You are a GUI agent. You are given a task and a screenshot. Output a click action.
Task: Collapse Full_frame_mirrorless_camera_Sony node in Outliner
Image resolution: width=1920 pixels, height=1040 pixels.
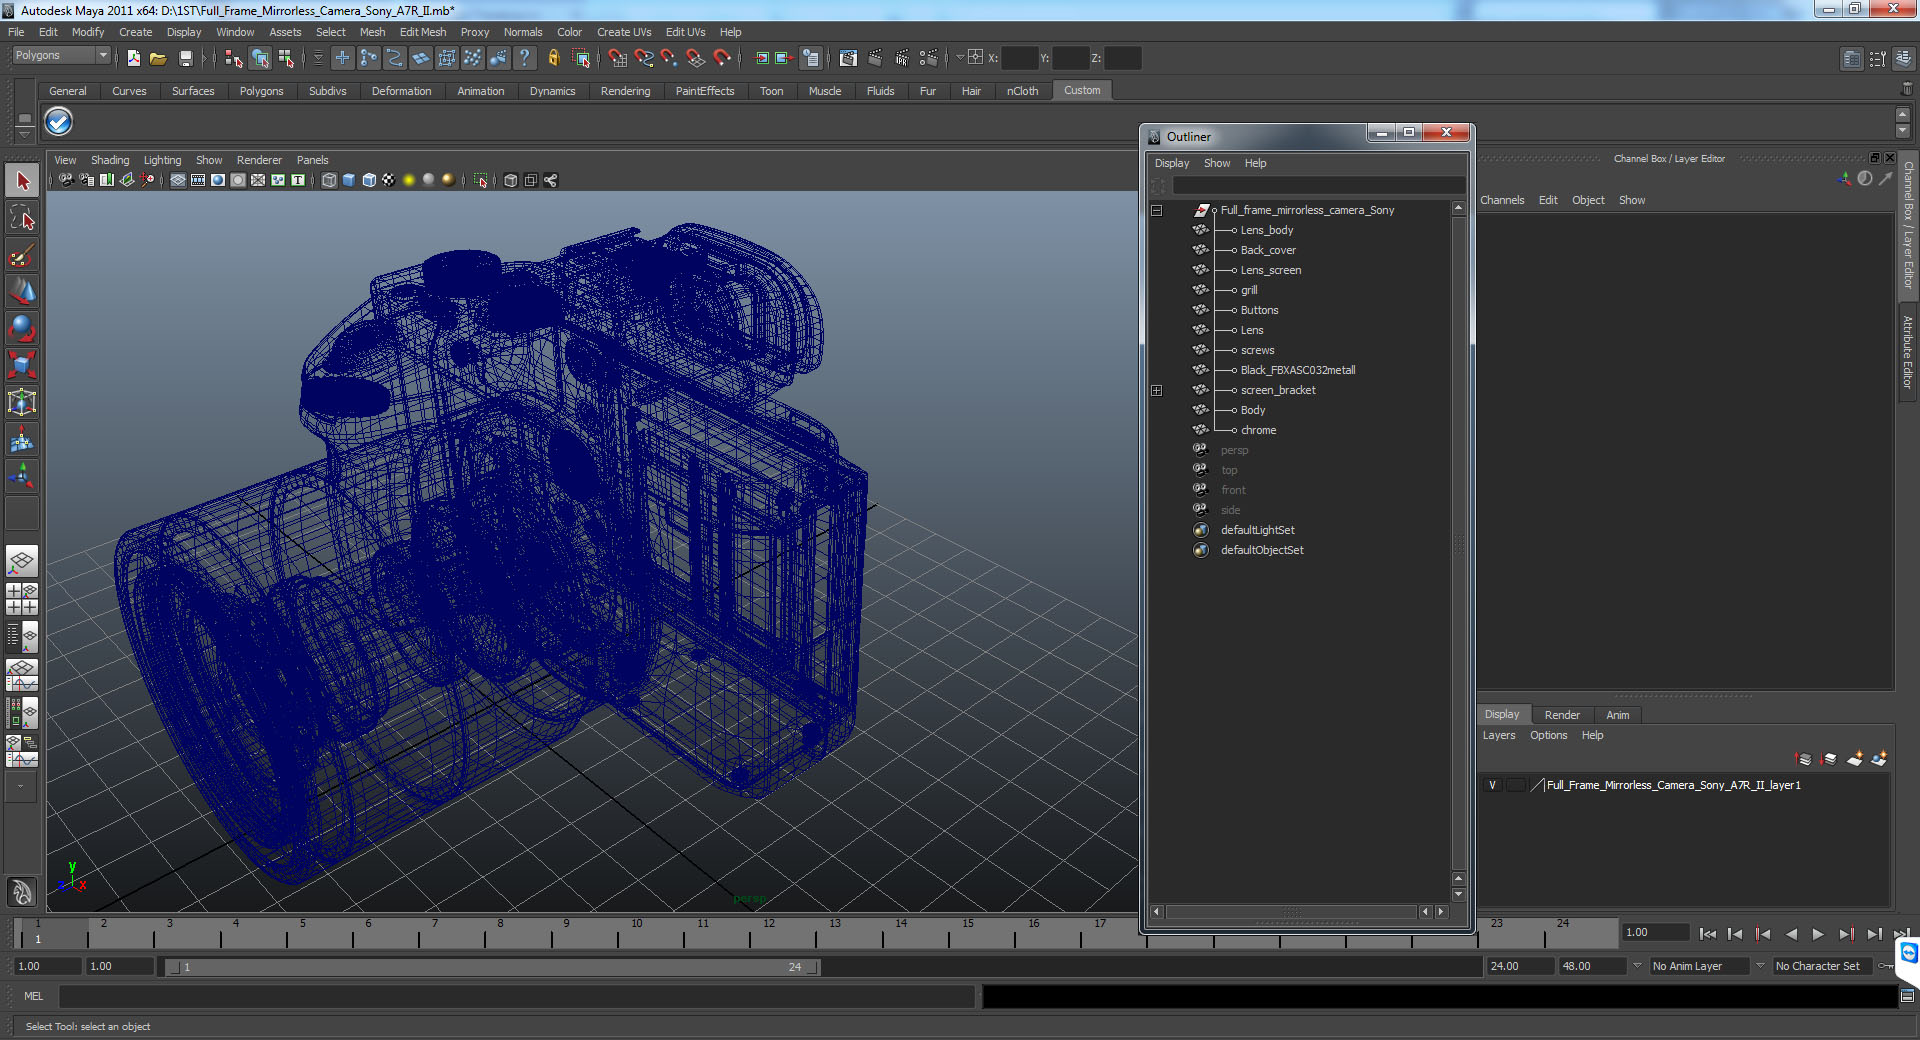tap(1157, 211)
